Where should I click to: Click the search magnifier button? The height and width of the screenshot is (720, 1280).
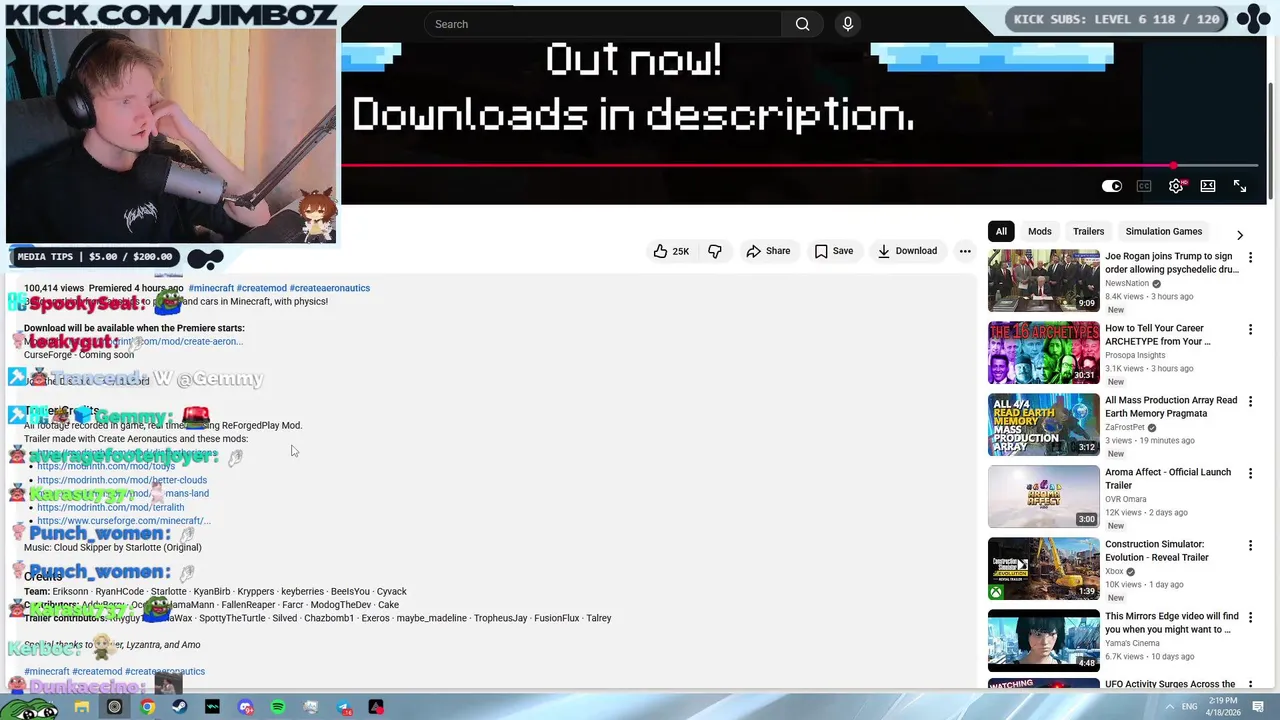pyautogui.click(x=802, y=24)
